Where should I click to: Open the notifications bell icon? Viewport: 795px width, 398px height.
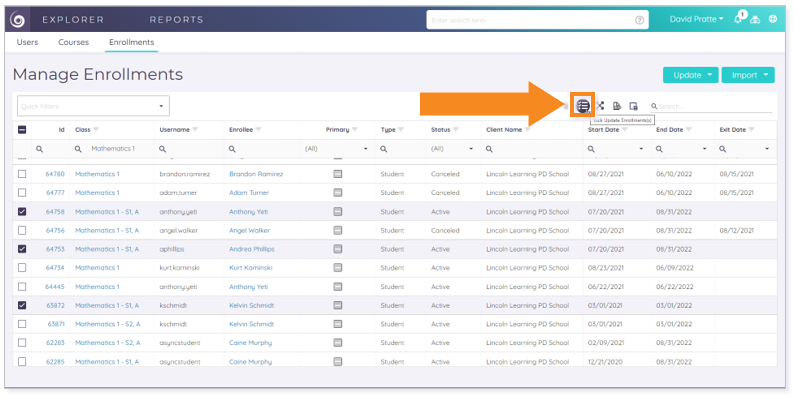738,19
